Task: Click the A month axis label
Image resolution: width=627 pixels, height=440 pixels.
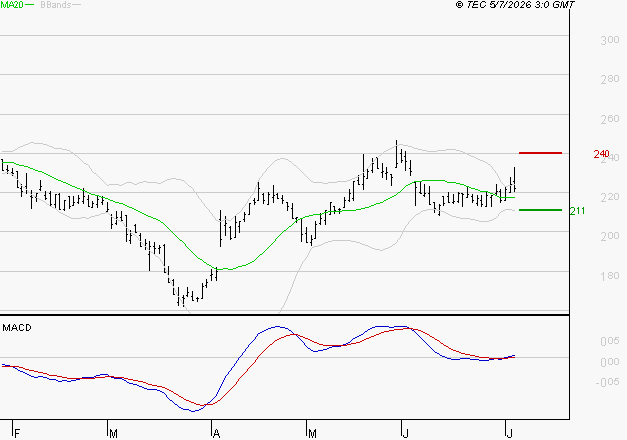Action: (216, 434)
